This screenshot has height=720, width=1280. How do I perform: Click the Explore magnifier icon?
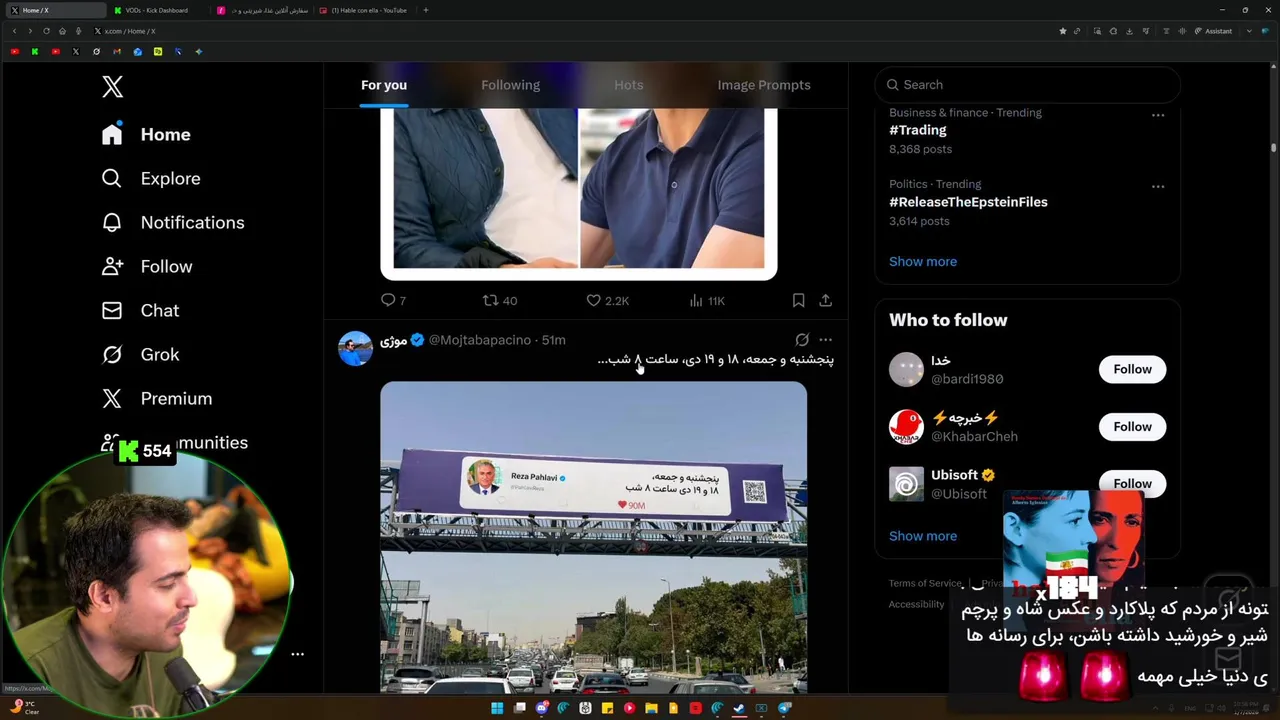[112, 178]
